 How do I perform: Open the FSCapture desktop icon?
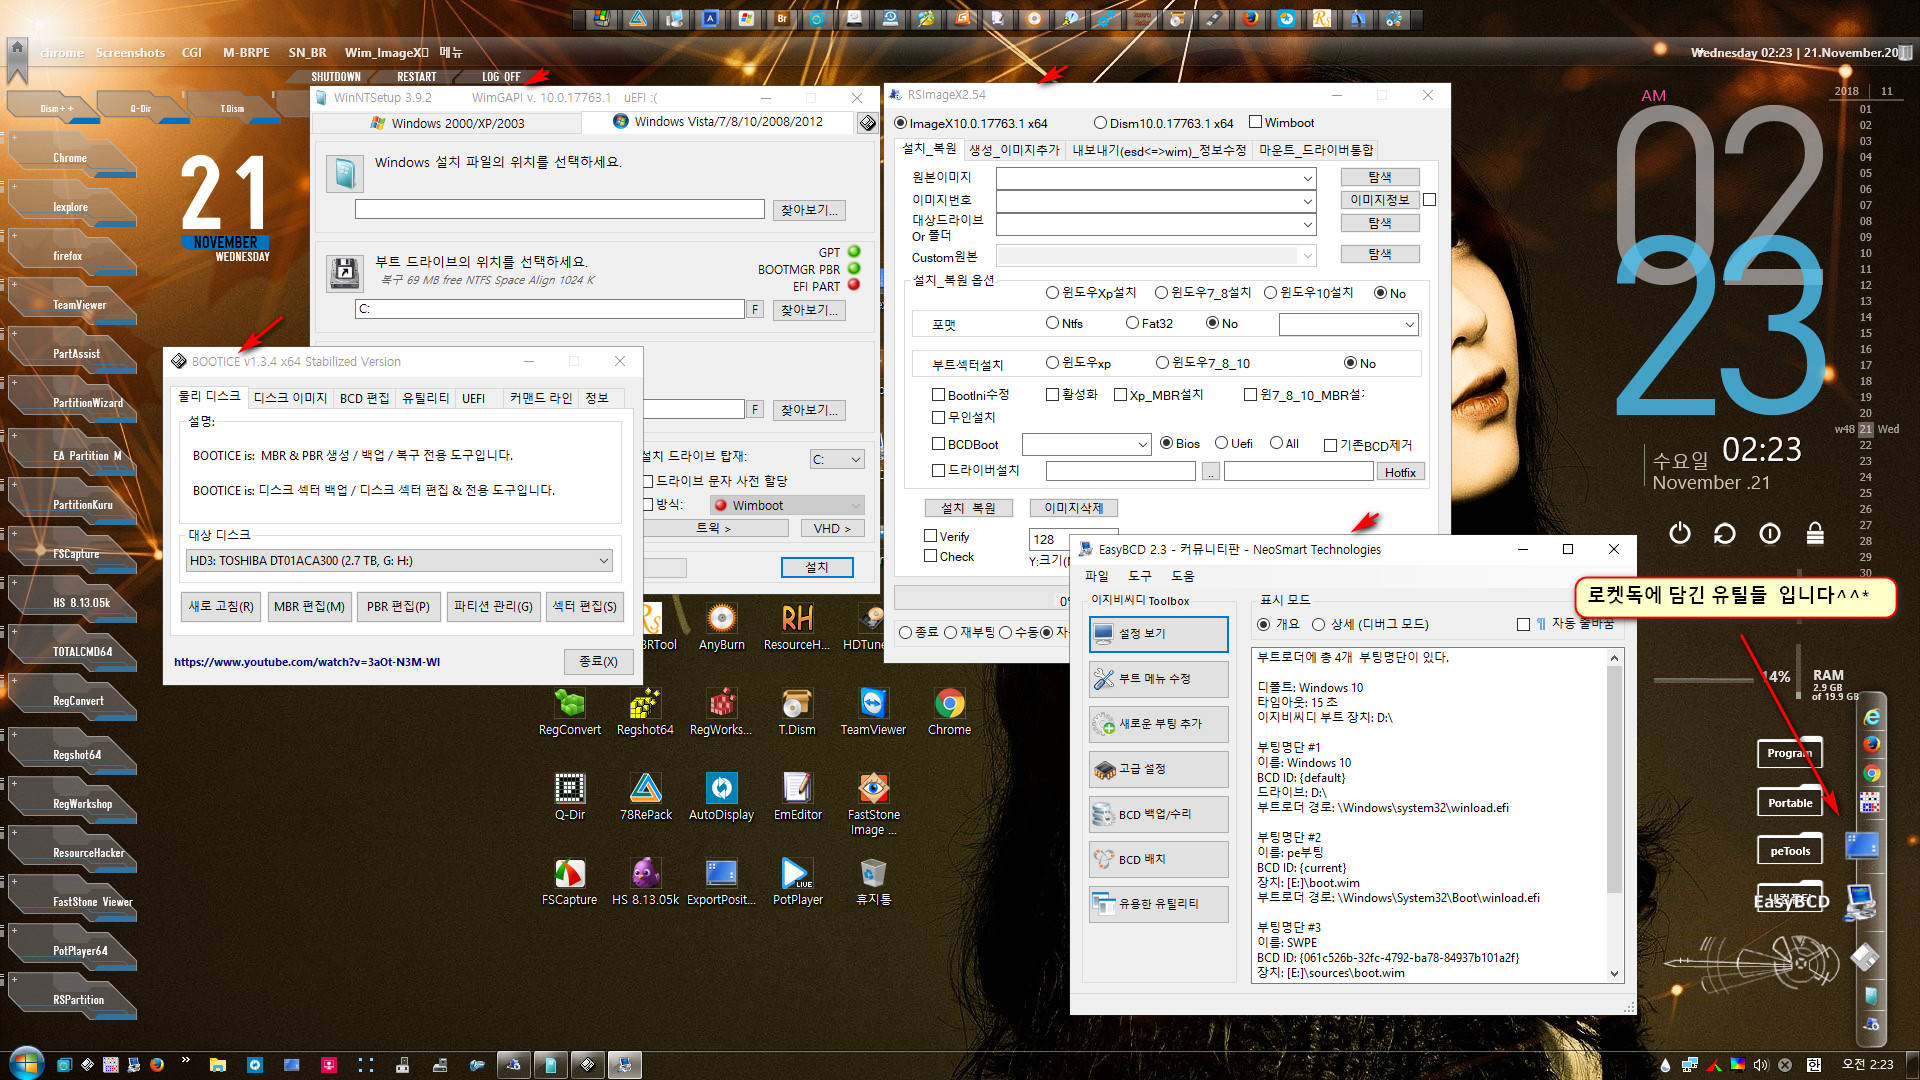570,882
